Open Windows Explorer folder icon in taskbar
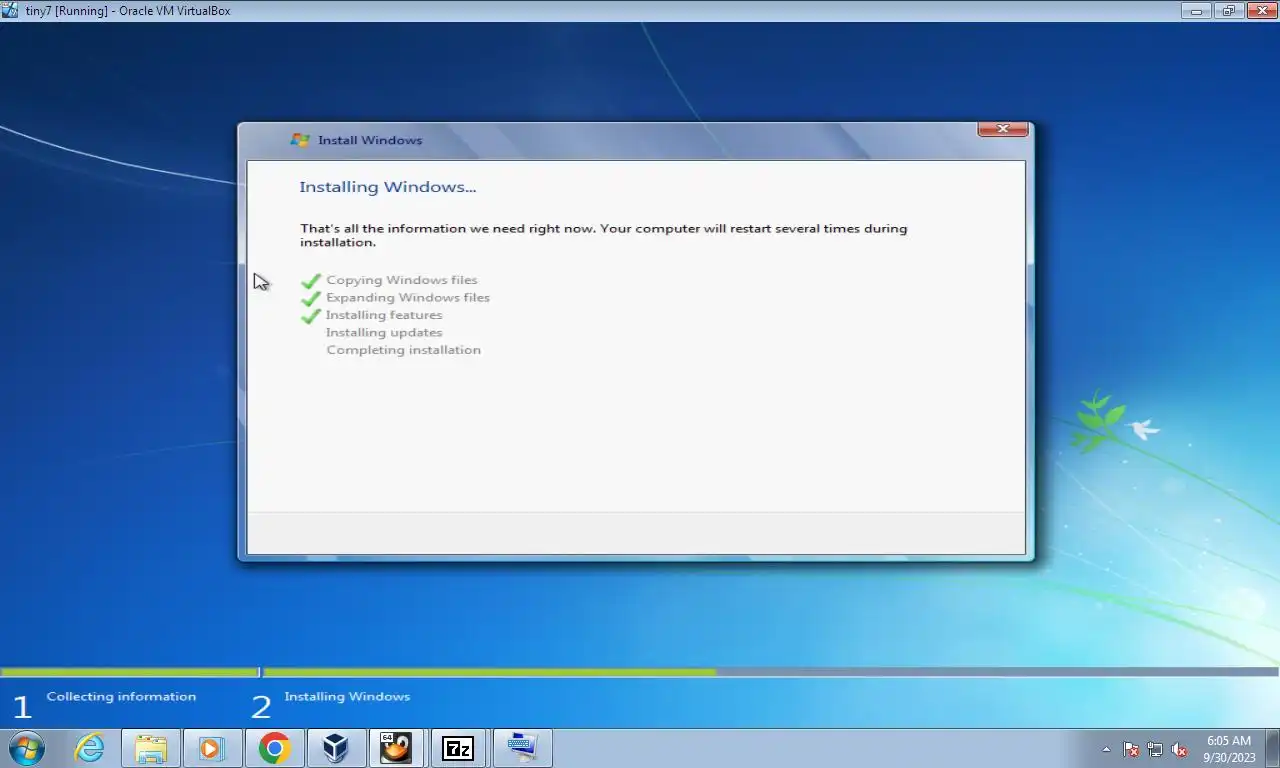1280x768 pixels. (151, 748)
